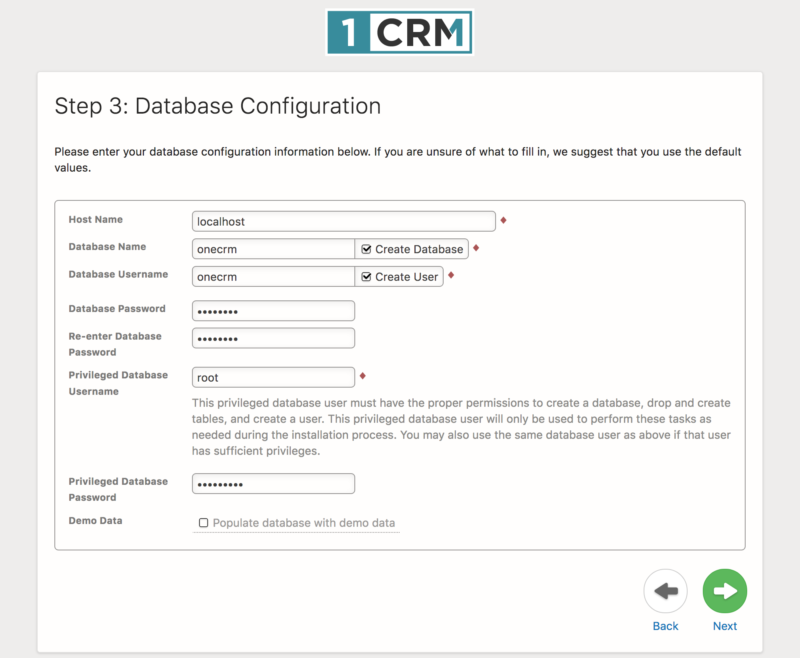Select the Privileged Database Username field showing root
This screenshot has width=800, height=658.
pyautogui.click(x=272, y=377)
